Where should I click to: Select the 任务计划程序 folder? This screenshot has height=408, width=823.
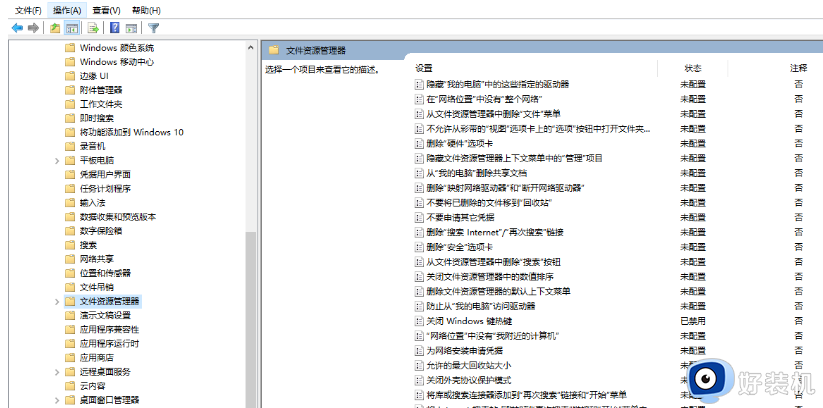[98, 189]
